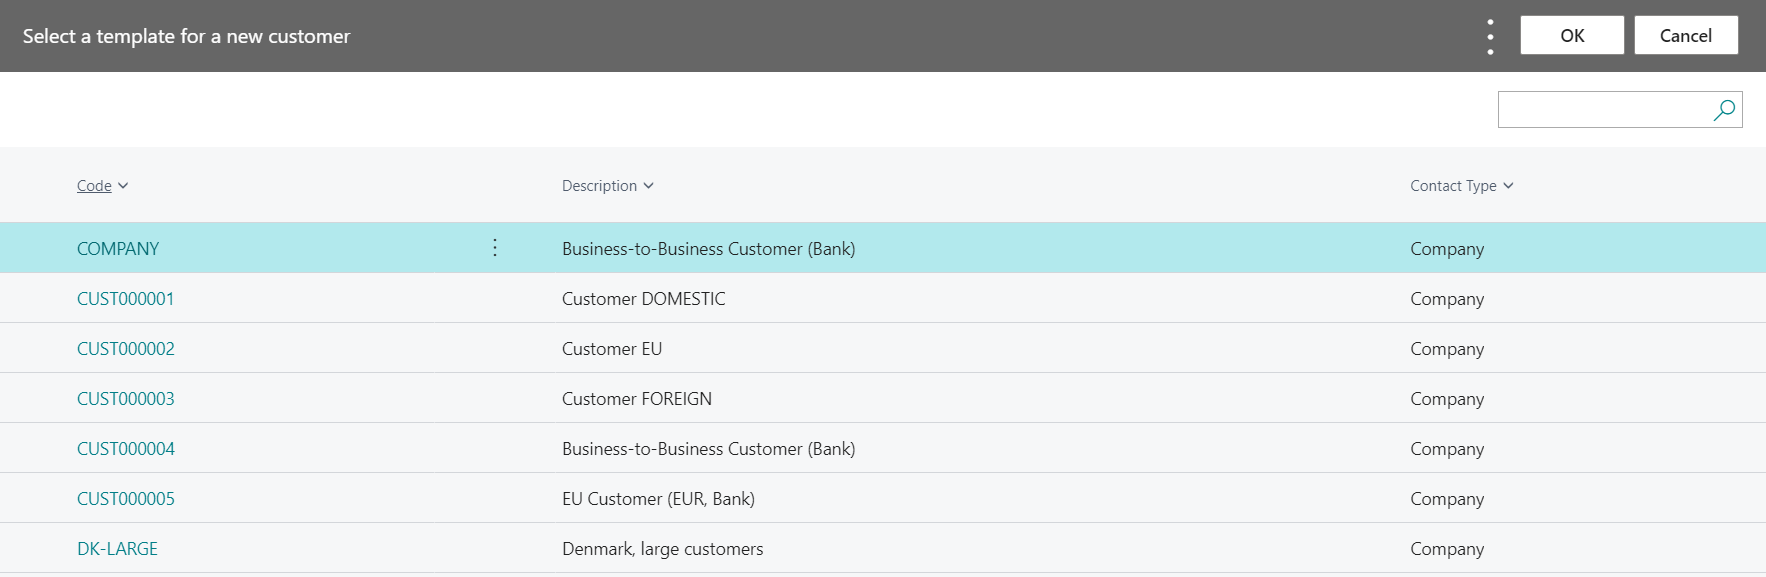1766x577 pixels.
Task: Open the more options menu in header
Action: 1490,36
